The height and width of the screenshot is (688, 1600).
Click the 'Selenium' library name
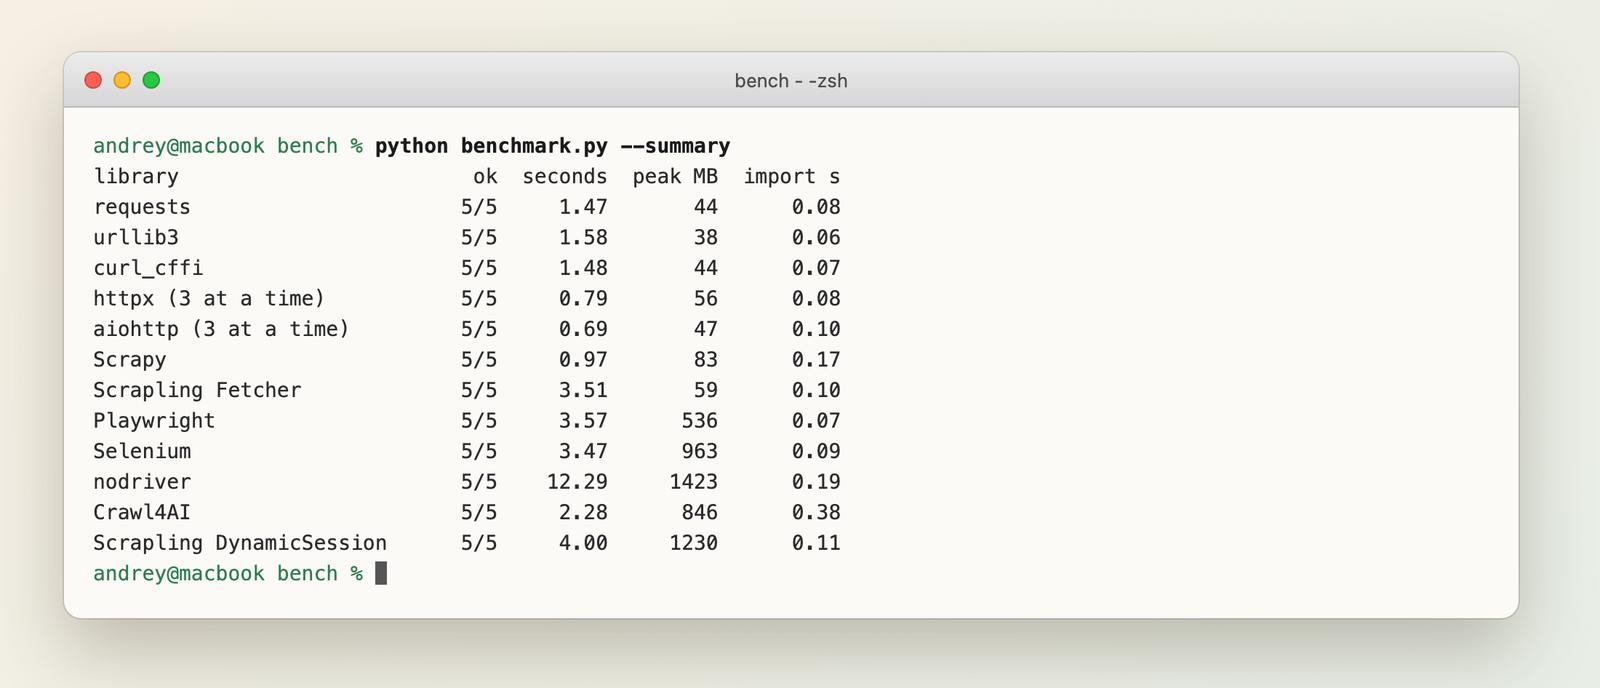[x=142, y=451]
